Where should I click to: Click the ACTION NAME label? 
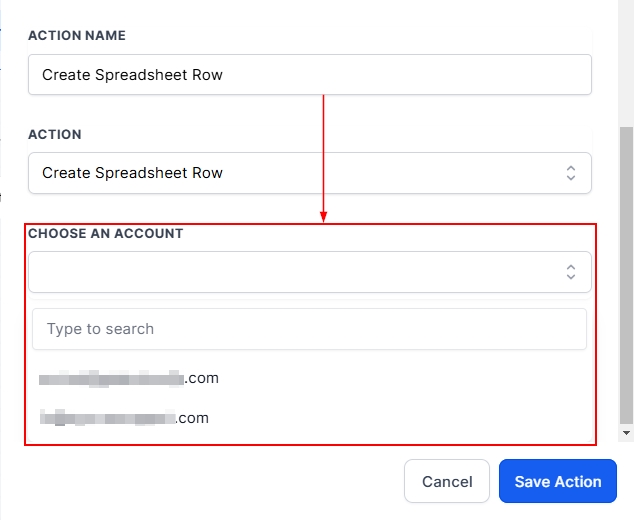[x=77, y=36]
